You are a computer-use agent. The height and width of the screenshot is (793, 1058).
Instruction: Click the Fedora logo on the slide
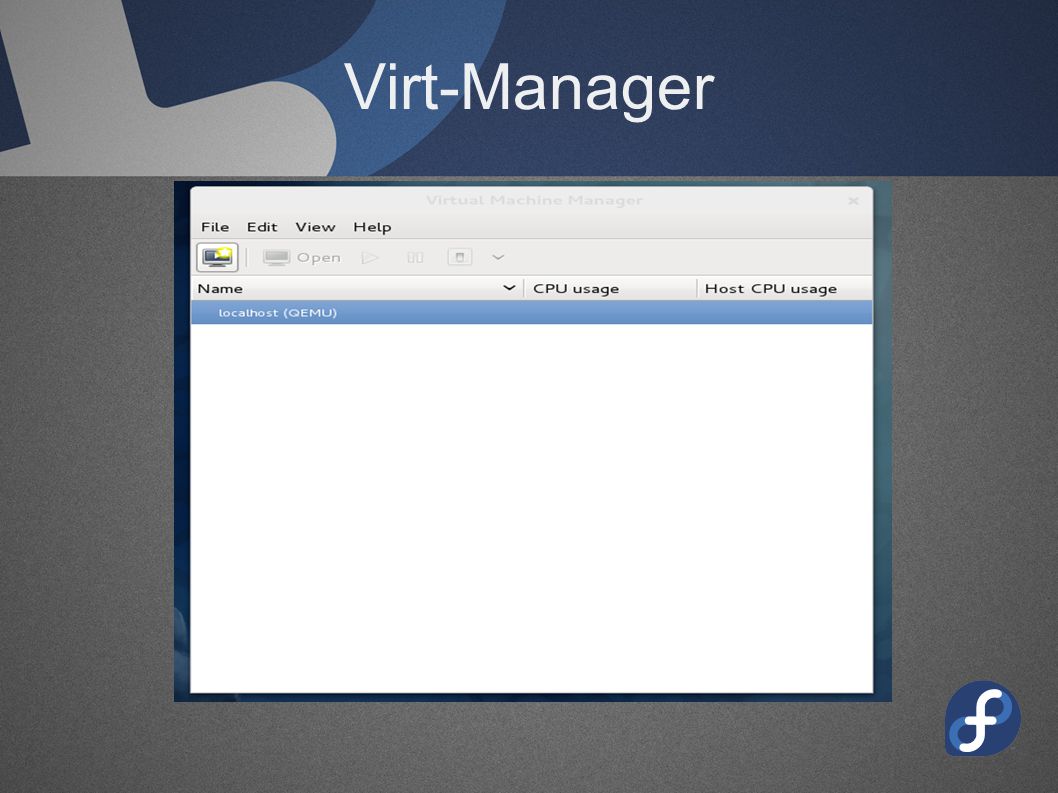(982, 718)
